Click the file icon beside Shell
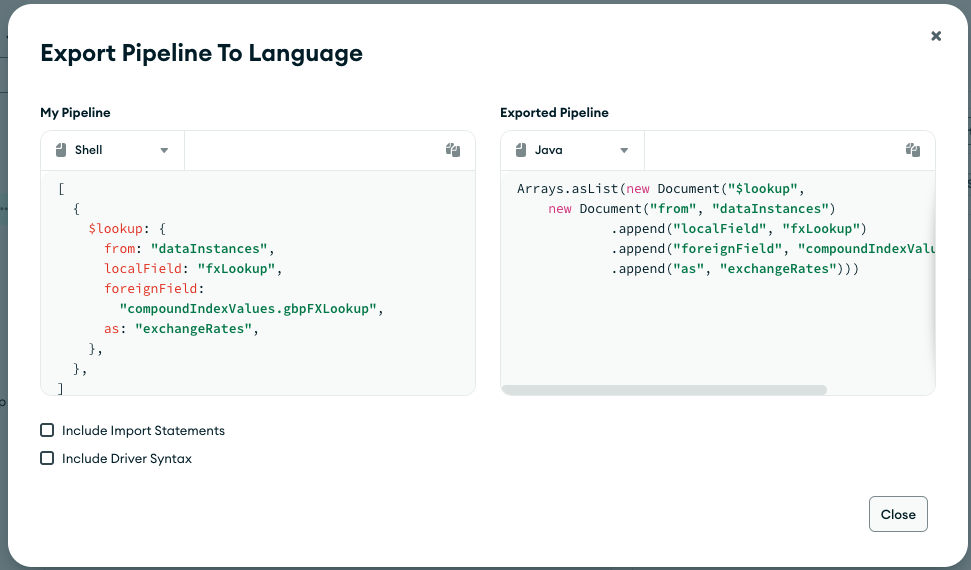 [61, 150]
